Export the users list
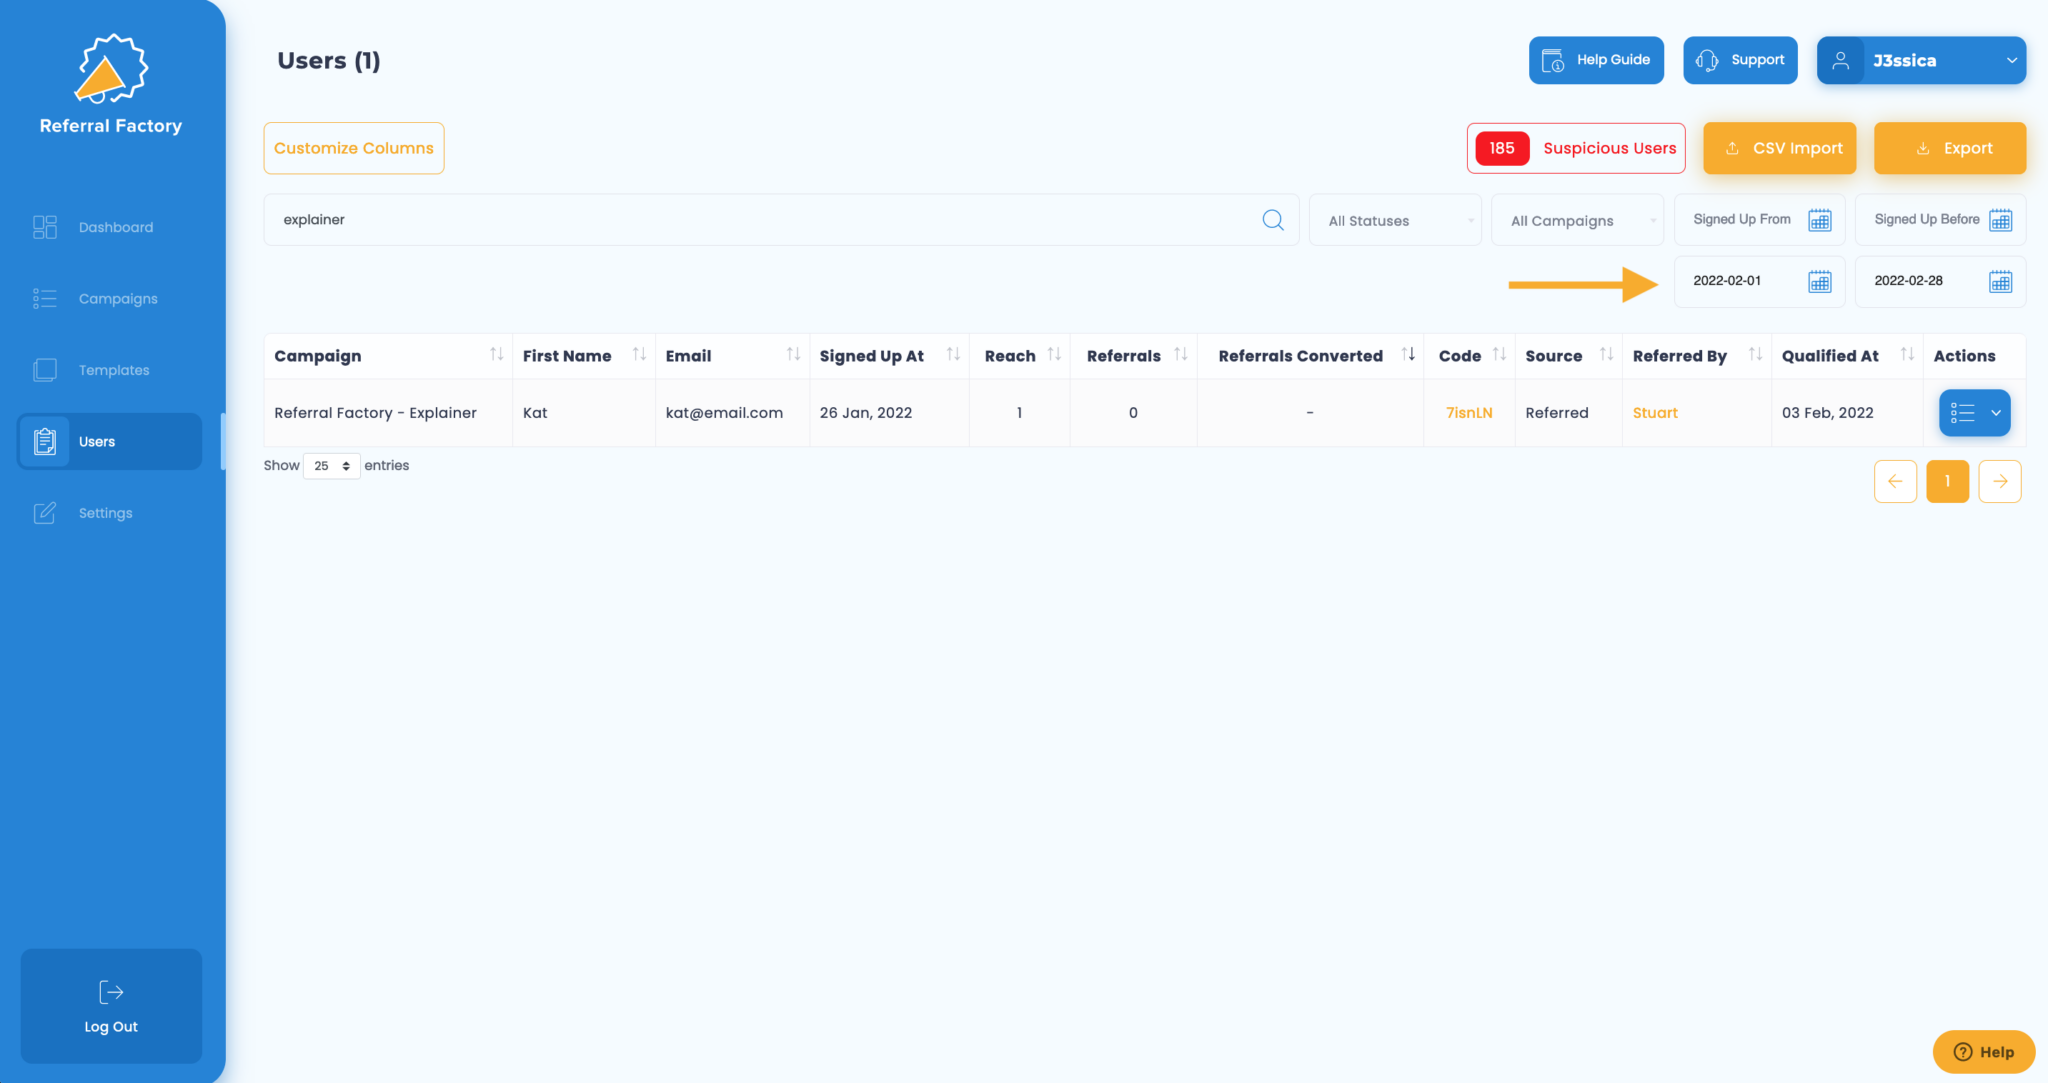The height and width of the screenshot is (1083, 2048). (x=1950, y=148)
